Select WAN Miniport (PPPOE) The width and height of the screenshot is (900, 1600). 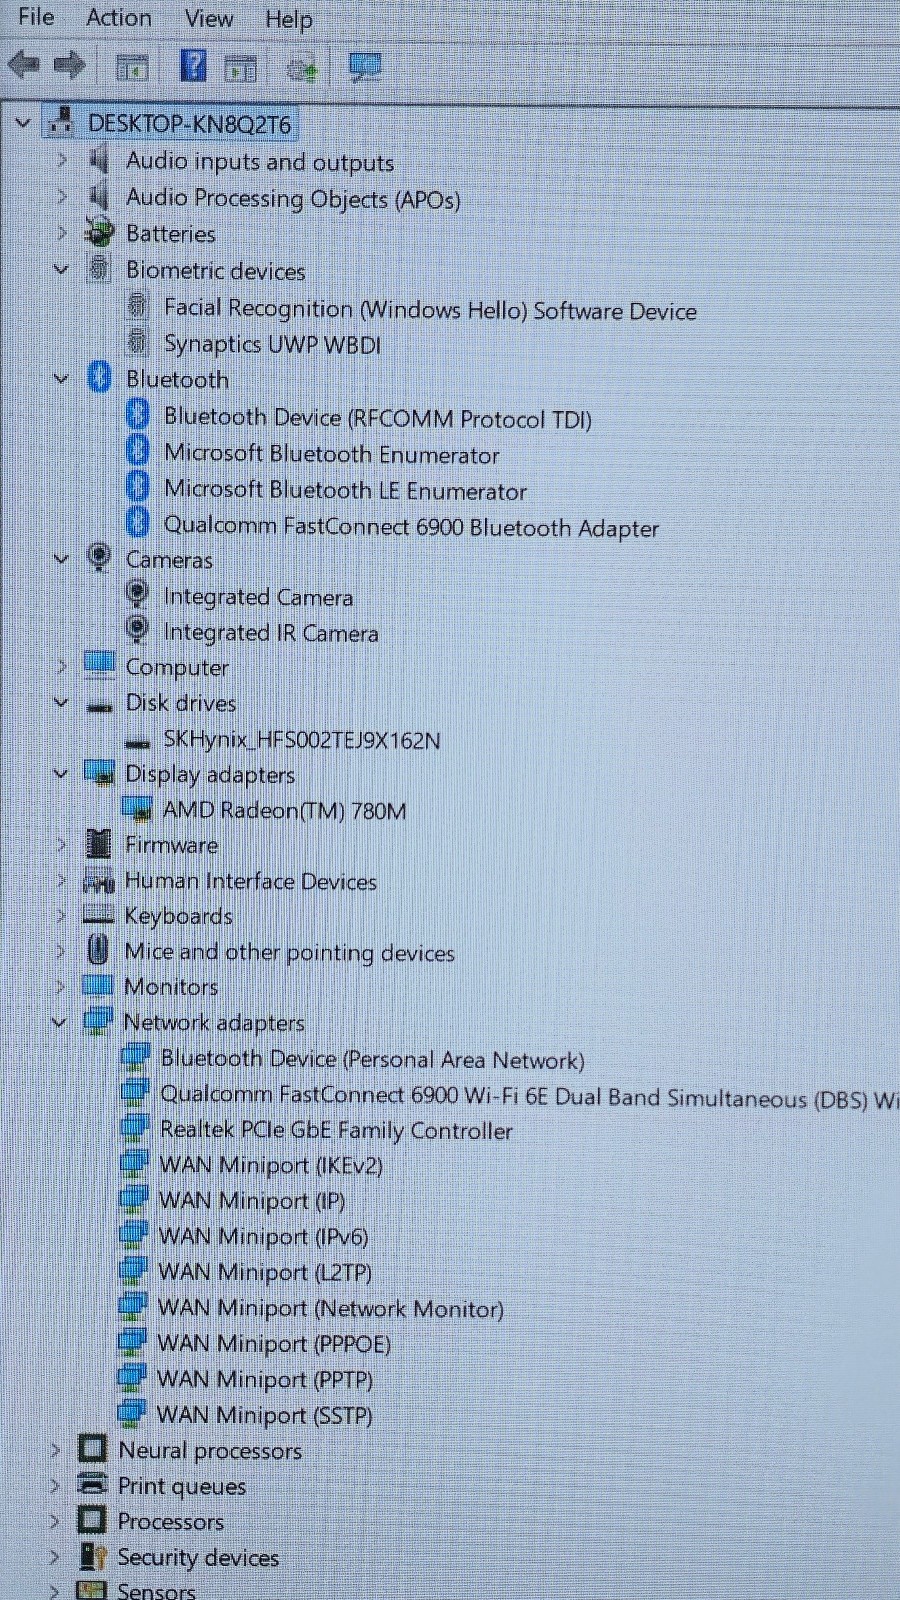(274, 1343)
